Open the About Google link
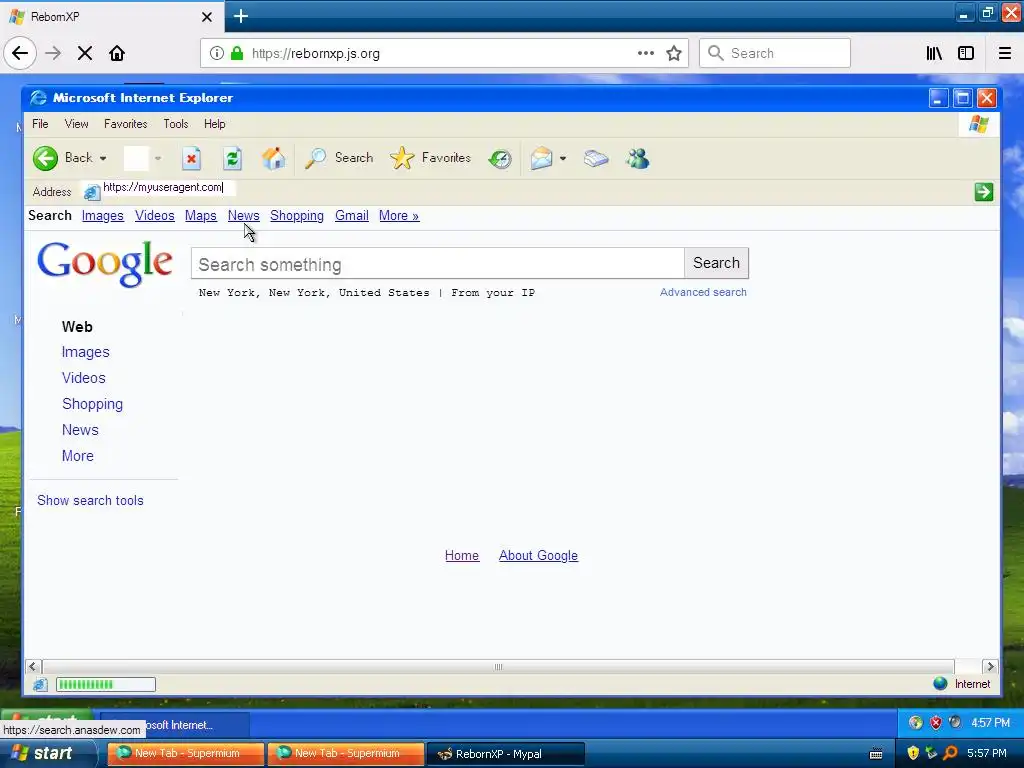The image size is (1024, 768). pos(538,556)
